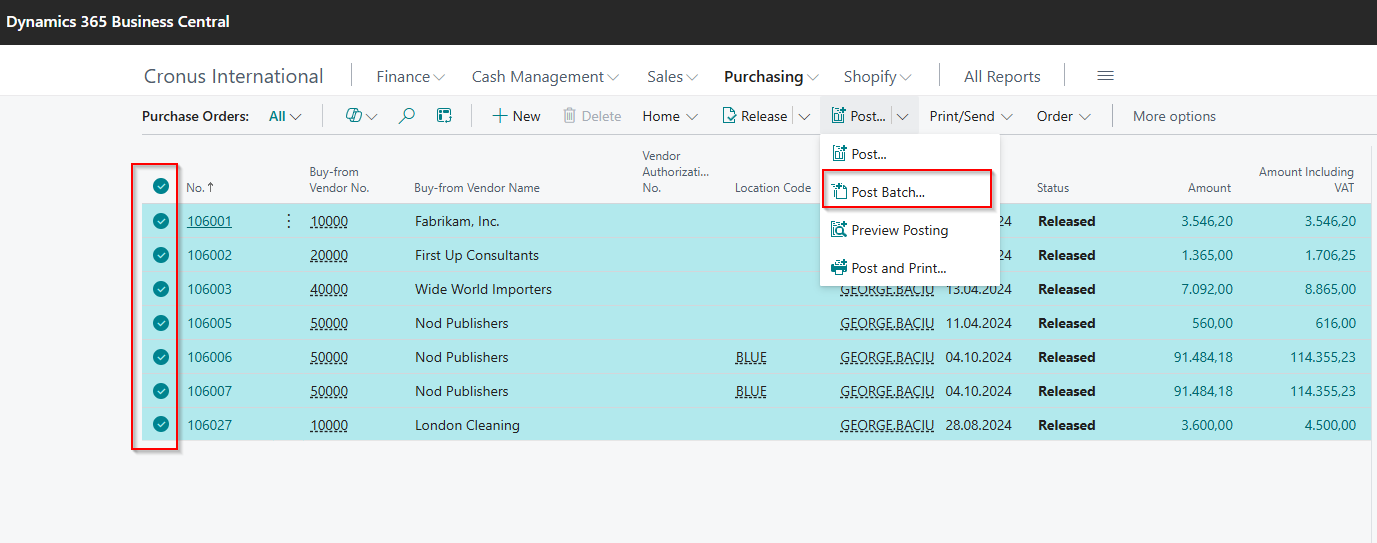
Task: Click the hamburger menu icon after All Reports
Action: (x=1105, y=76)
